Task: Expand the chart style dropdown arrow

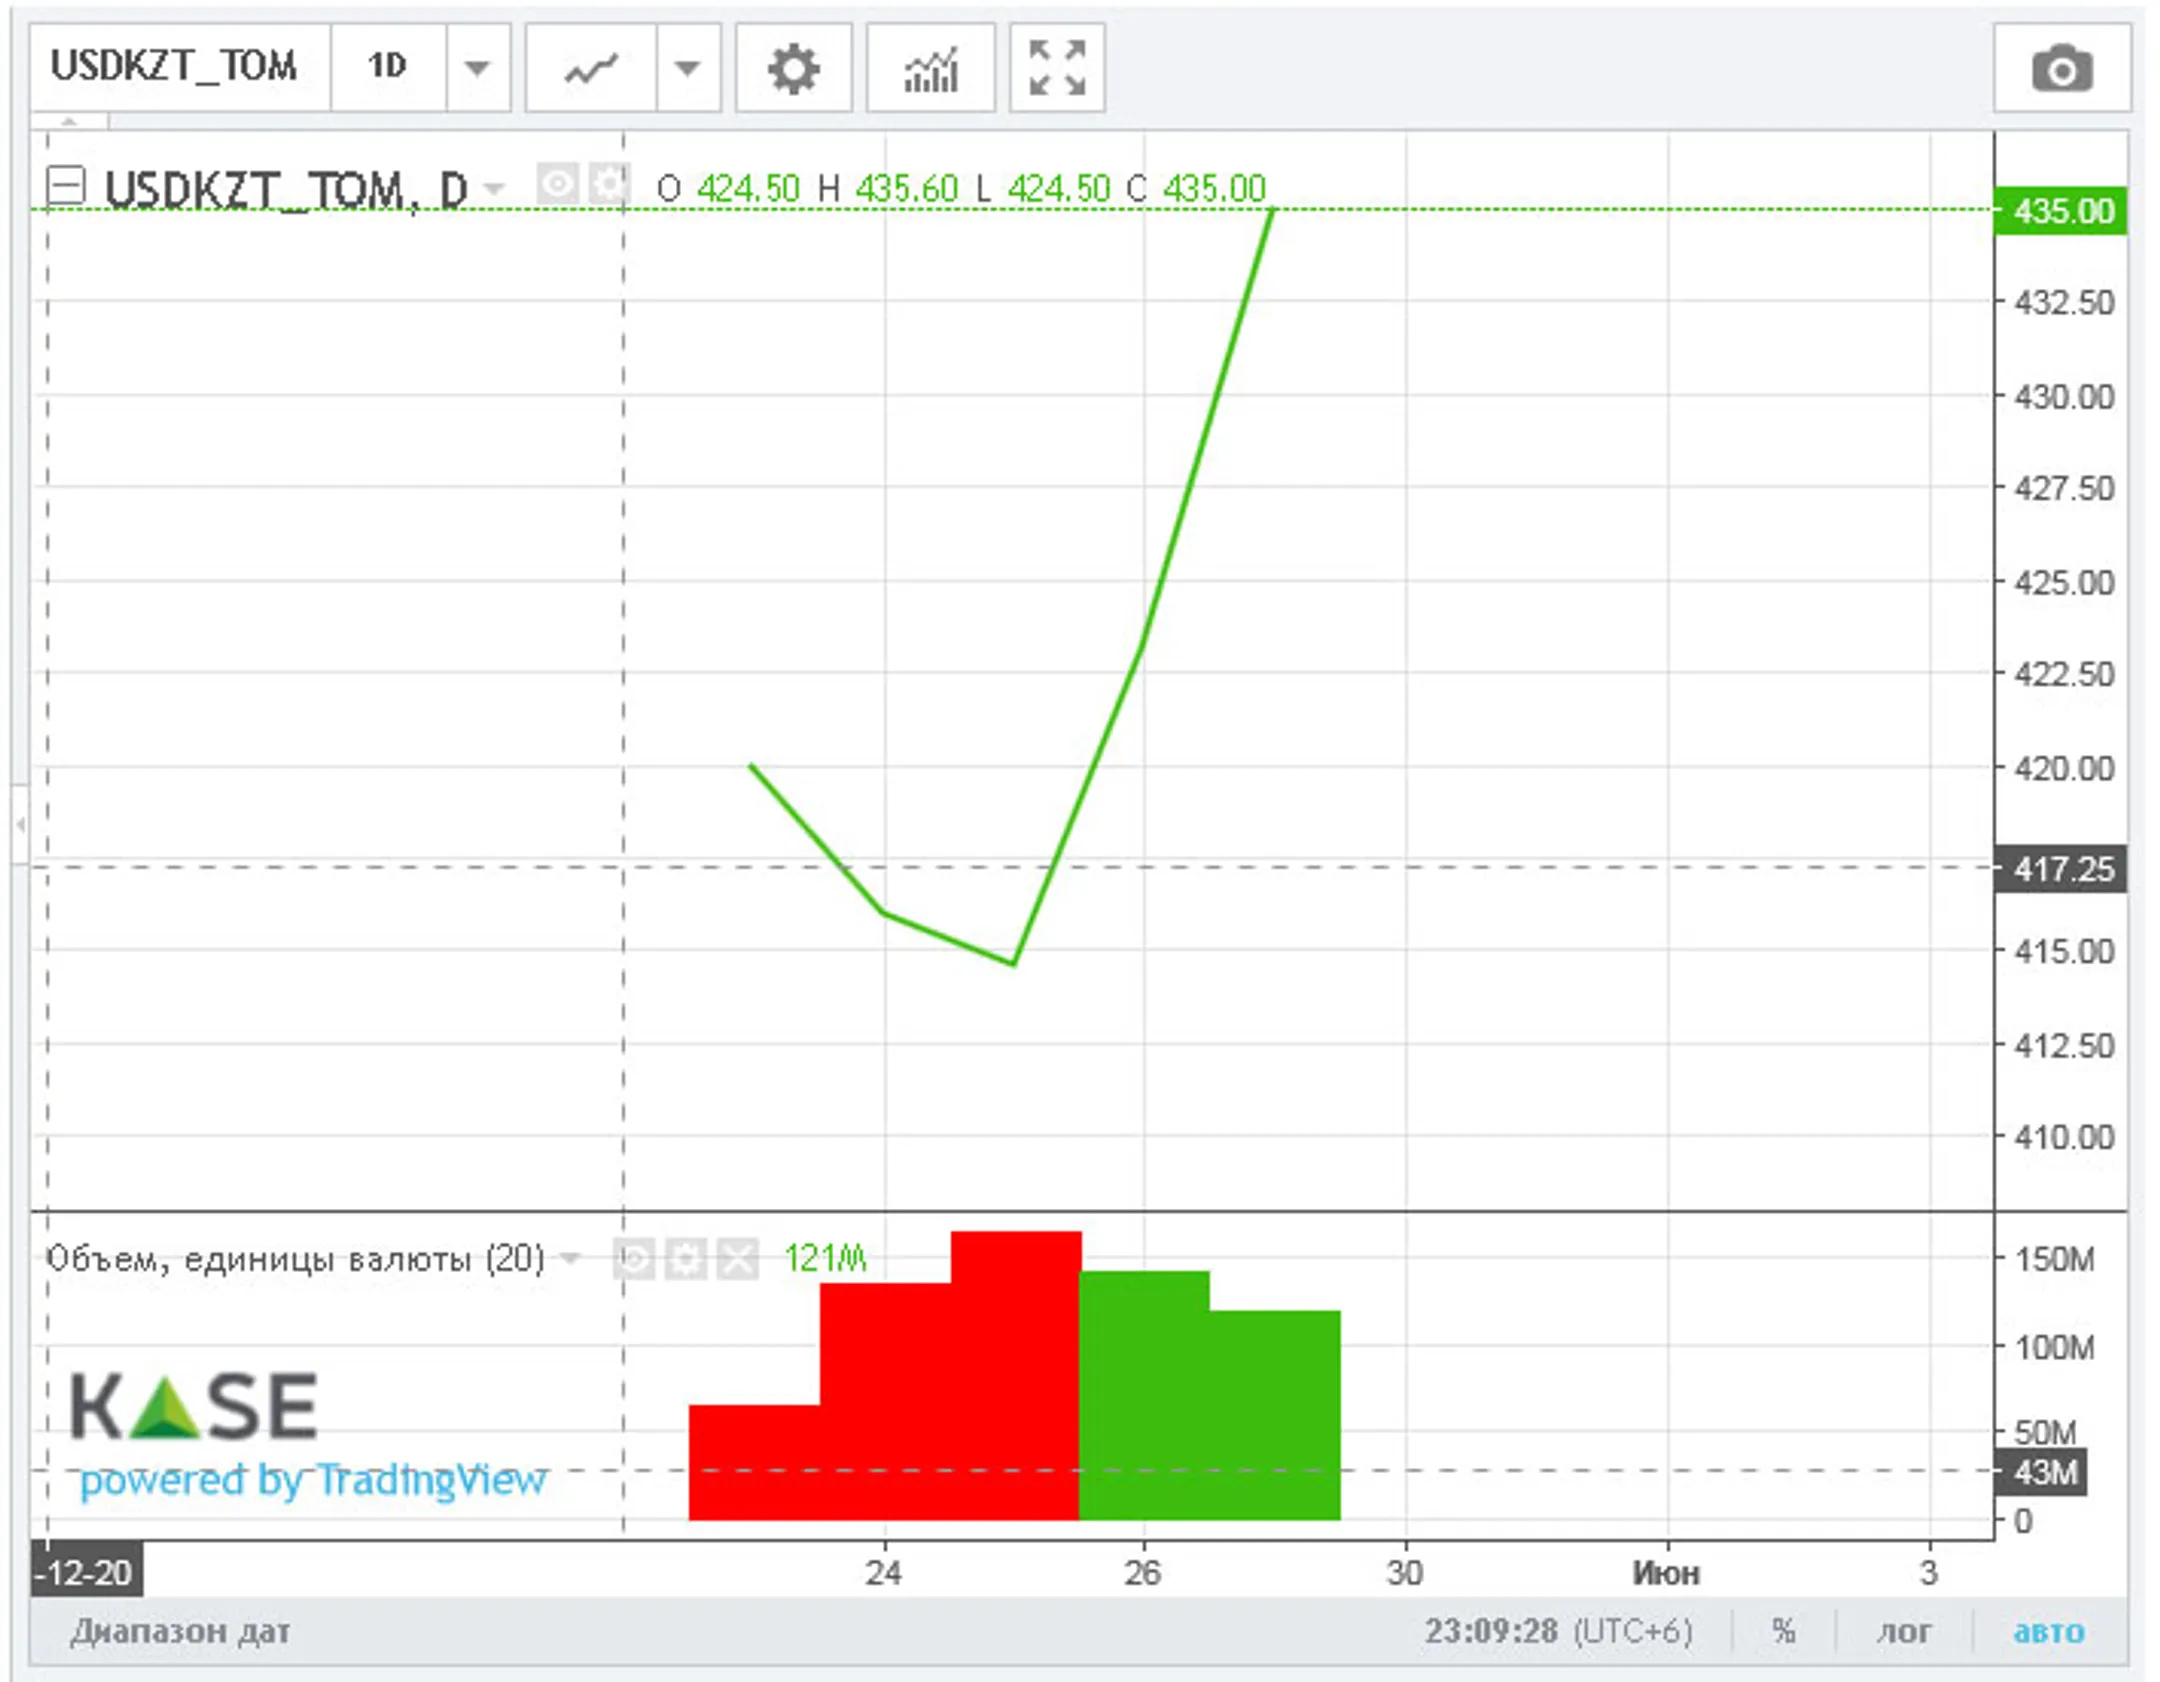Action: click(x=687, y=69)
